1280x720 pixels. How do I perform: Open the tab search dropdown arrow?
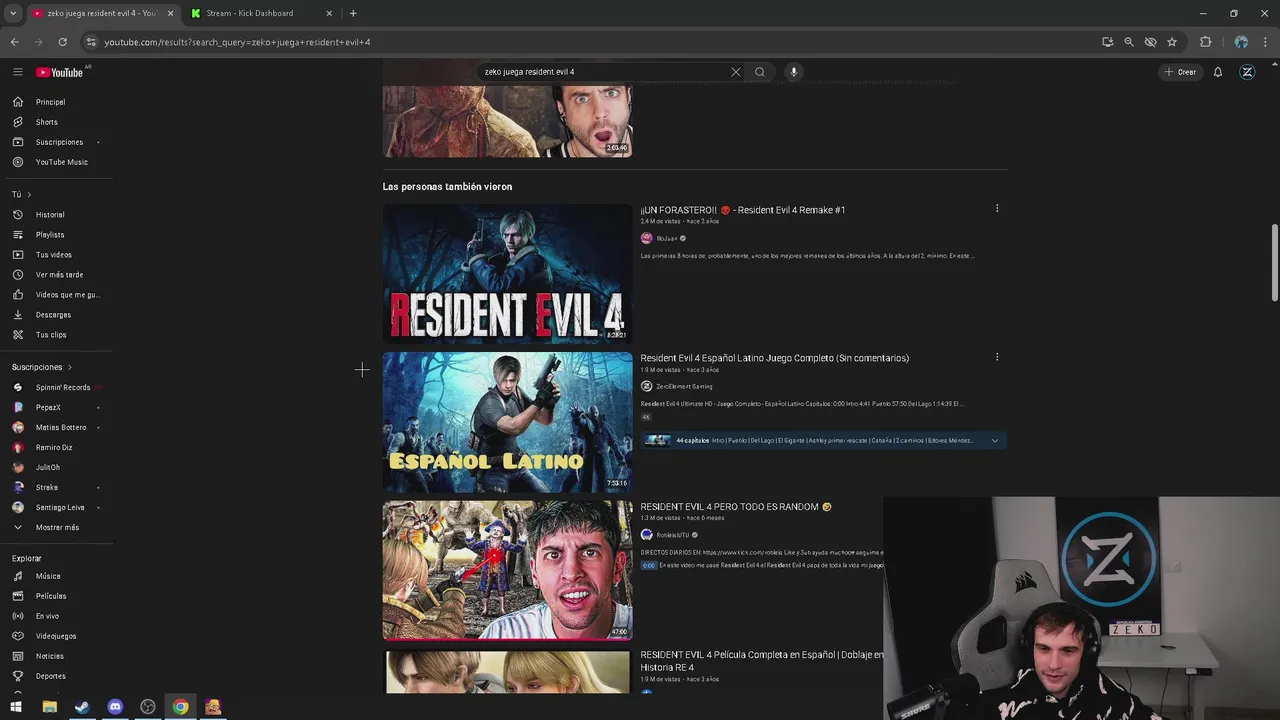coord(13,13)
